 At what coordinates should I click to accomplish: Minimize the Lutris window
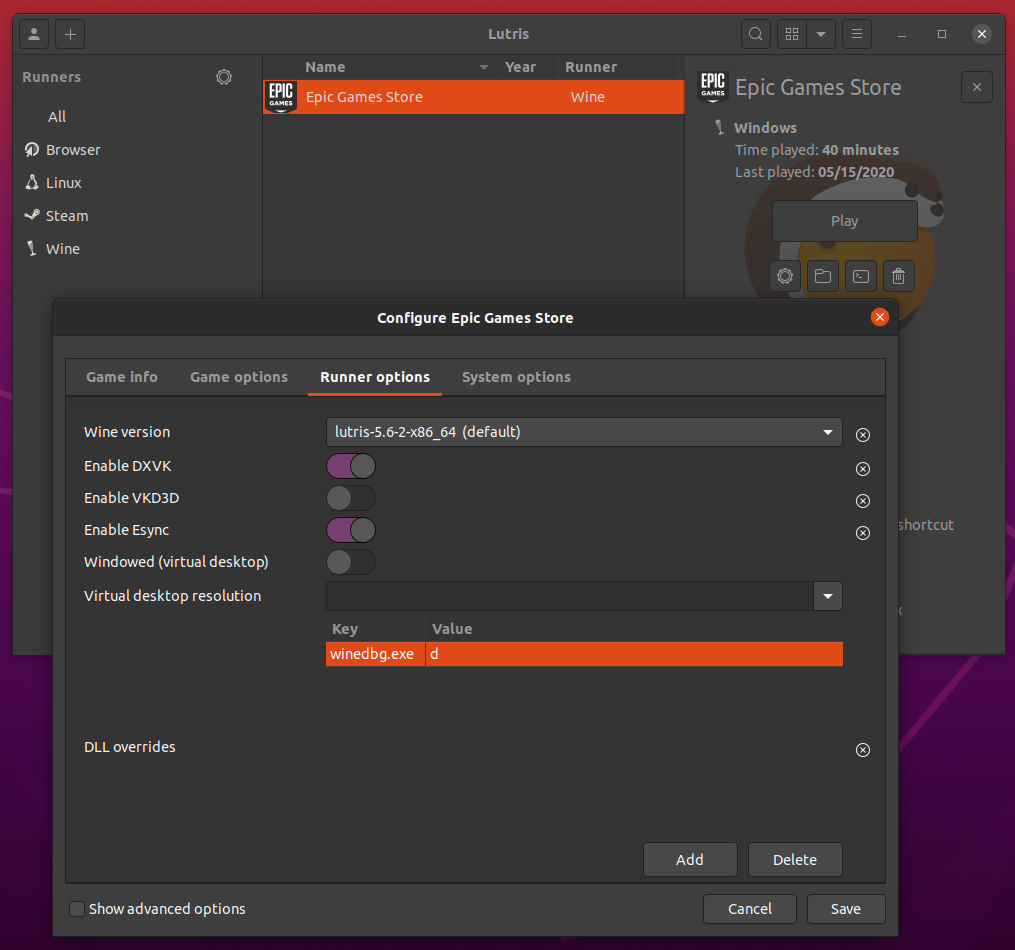pyautogui.click(x=902, y=34)
